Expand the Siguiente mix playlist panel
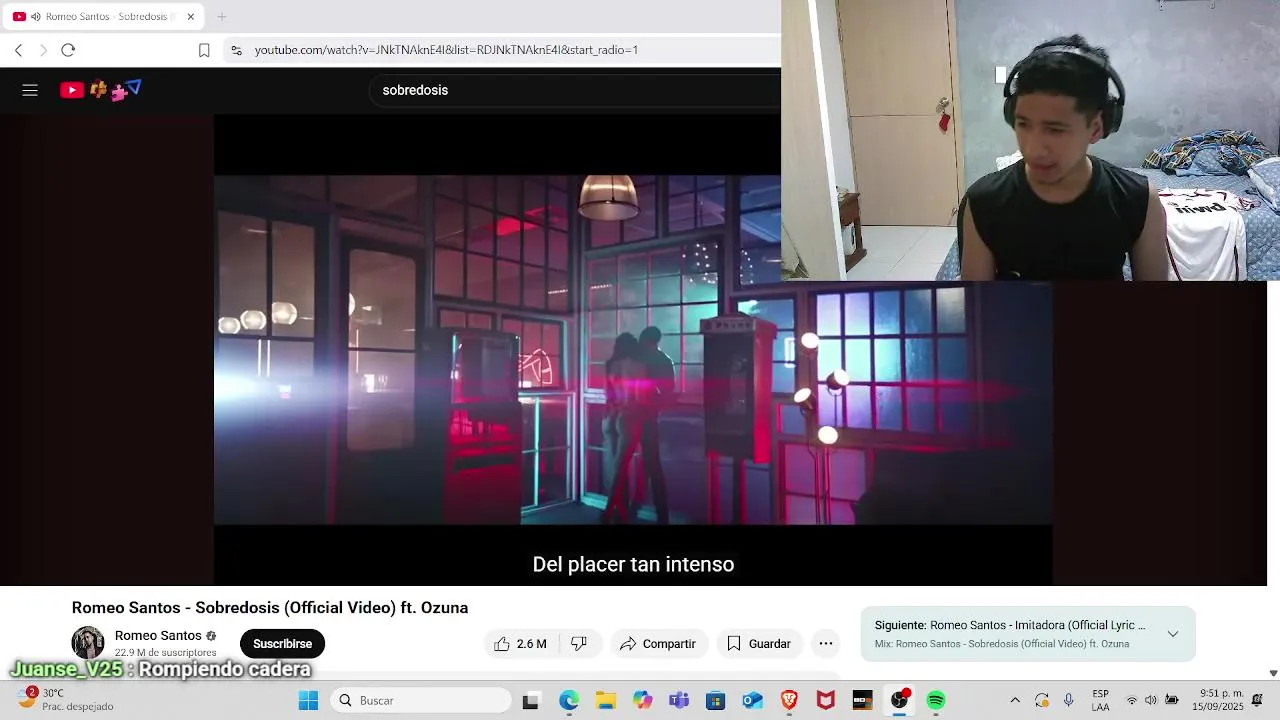 (1173, 634)
